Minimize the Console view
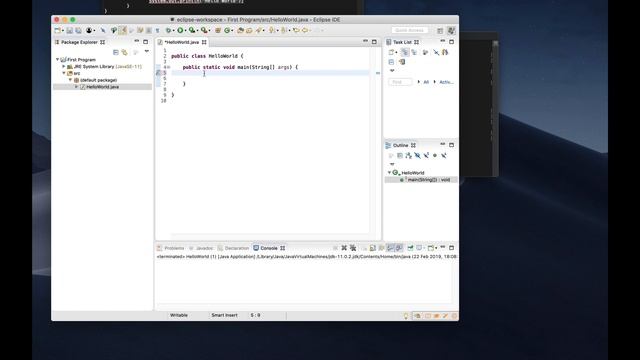The image size is (640, 360). click(x=443, y=247)
